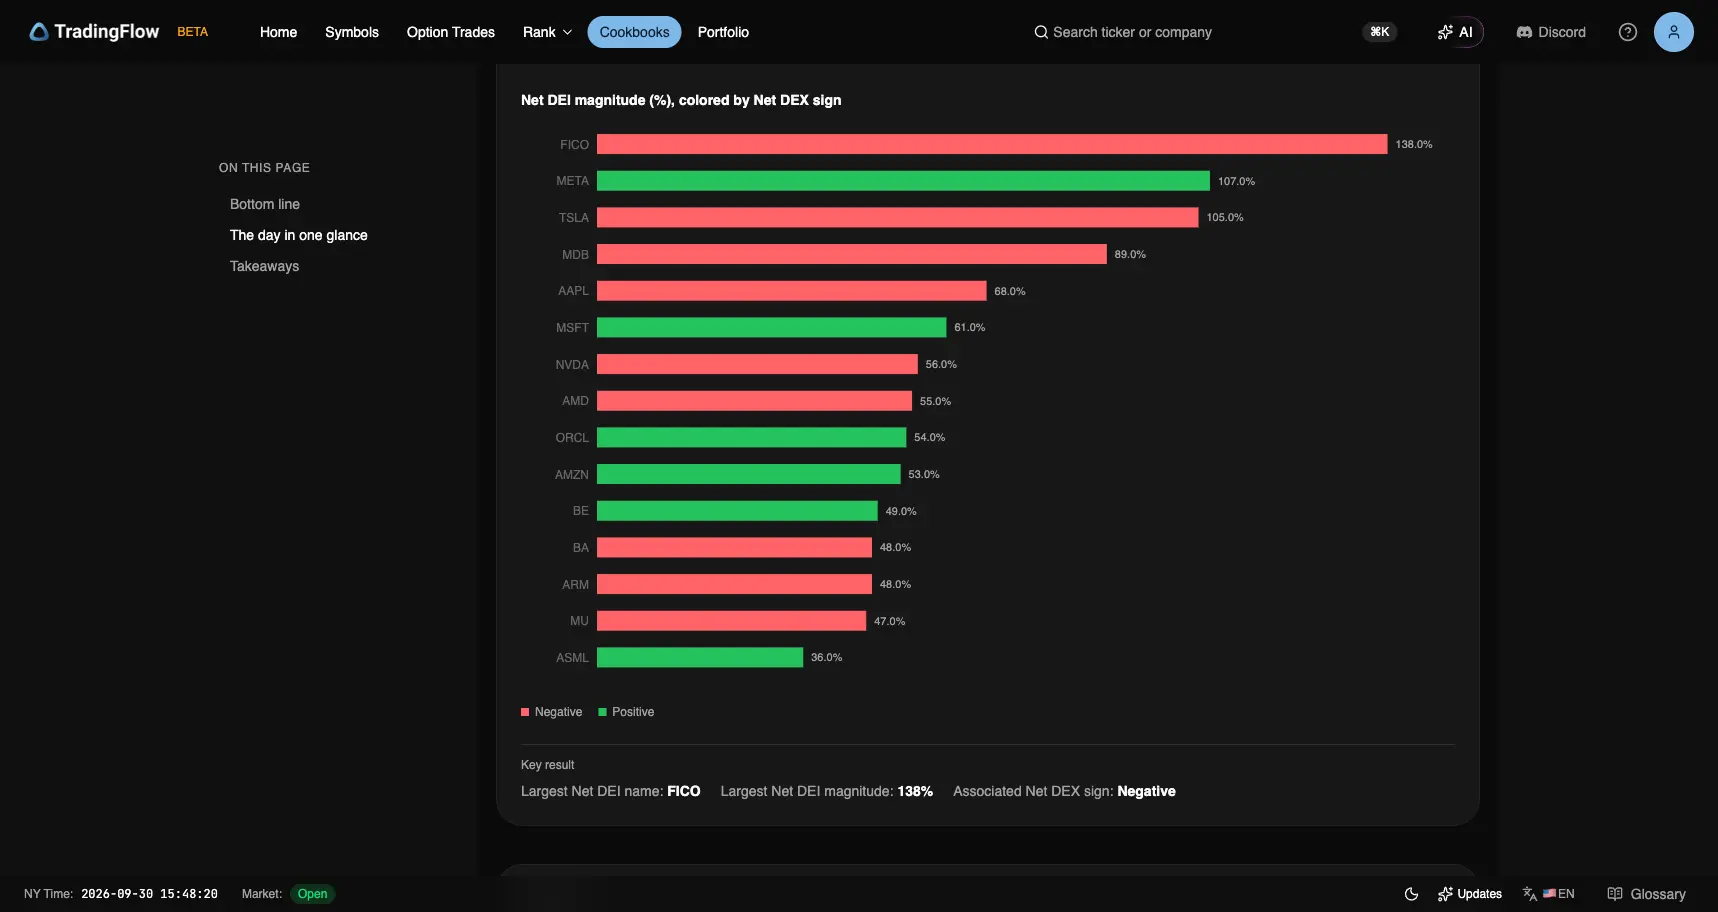Click the ⌘K shortcut badge
The height and width of the screenshot is (912, 1718).
pos(1380,32)
